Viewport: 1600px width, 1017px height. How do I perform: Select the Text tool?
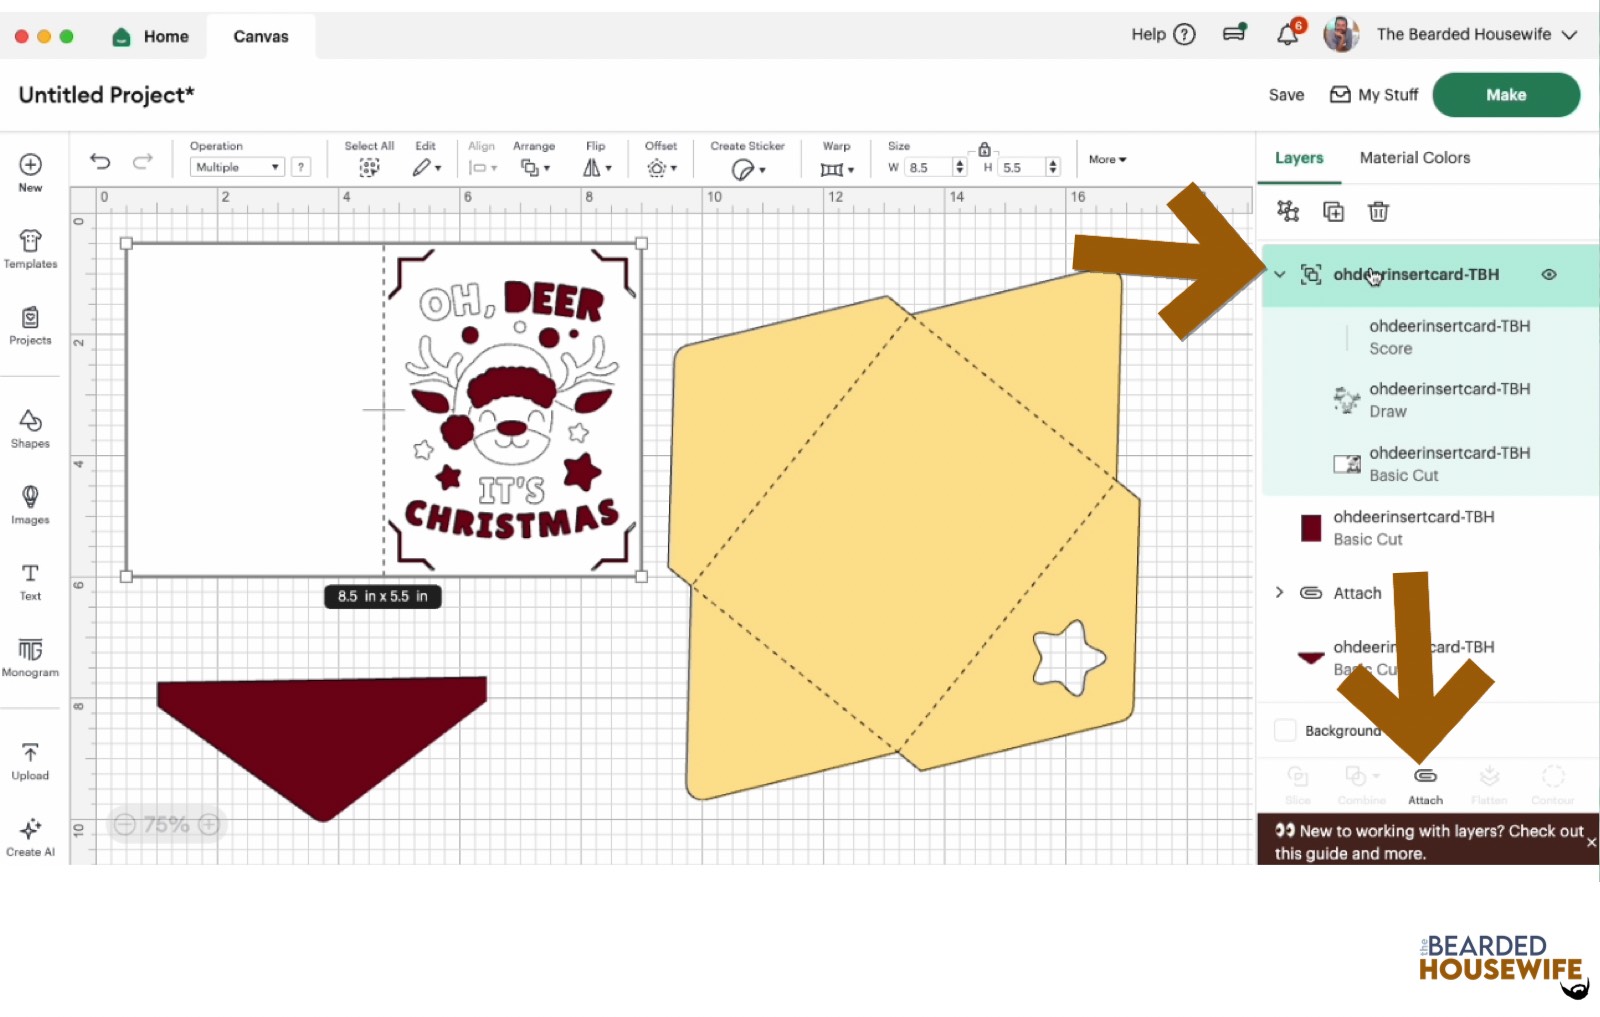30,581
